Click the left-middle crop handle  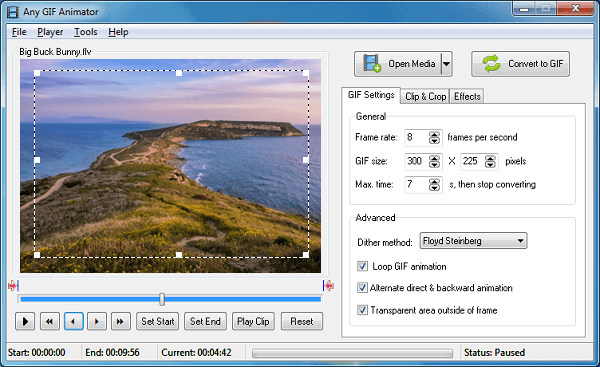(x=37, y=160)
